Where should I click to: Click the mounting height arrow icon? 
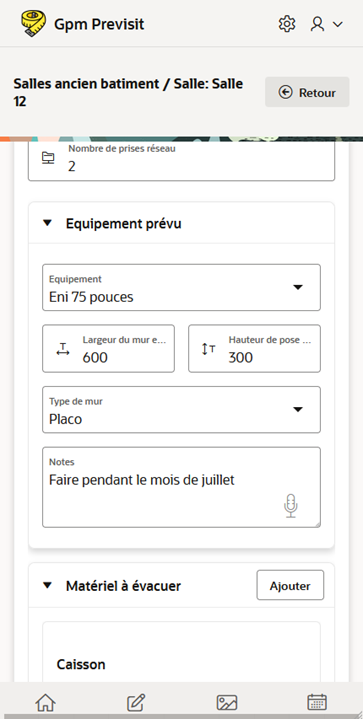pos(209,349)
